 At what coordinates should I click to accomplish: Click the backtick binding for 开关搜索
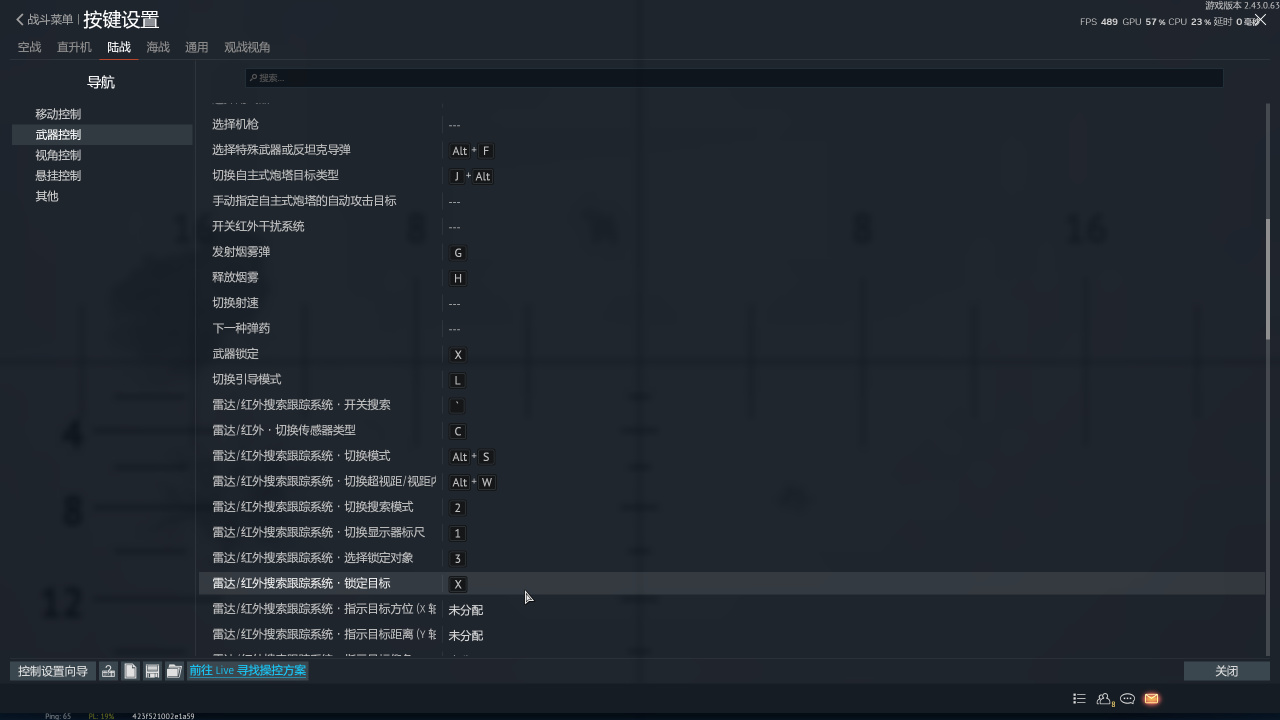458,406
